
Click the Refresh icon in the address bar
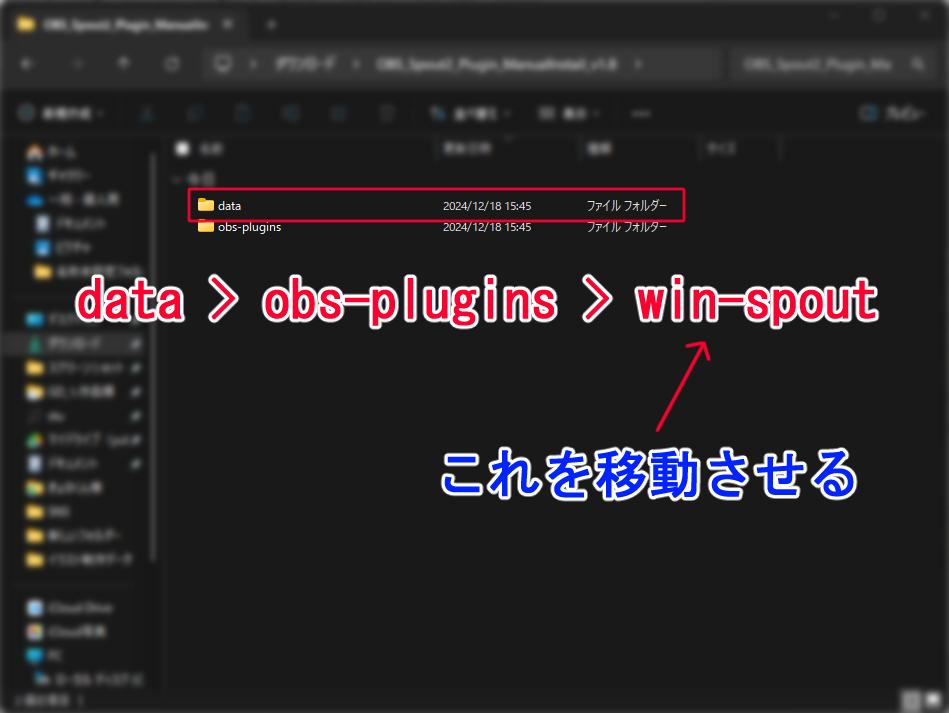click(172, 63)
